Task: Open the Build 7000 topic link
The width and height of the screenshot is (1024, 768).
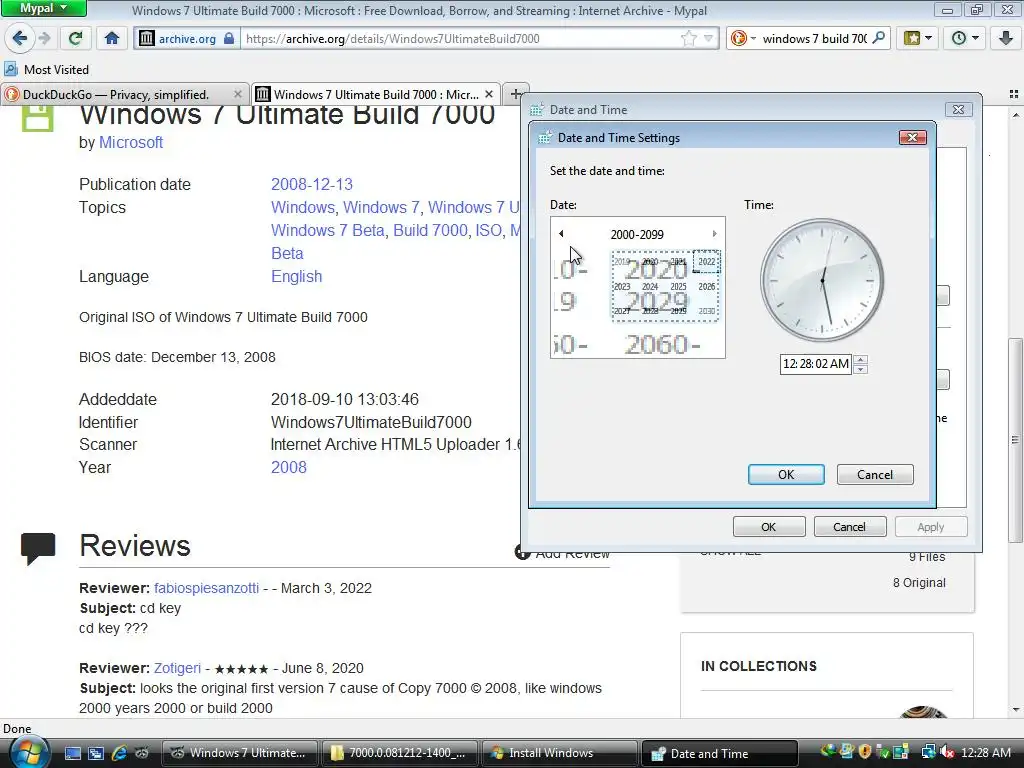Action: pyautogui.click(x=430, y=230)
